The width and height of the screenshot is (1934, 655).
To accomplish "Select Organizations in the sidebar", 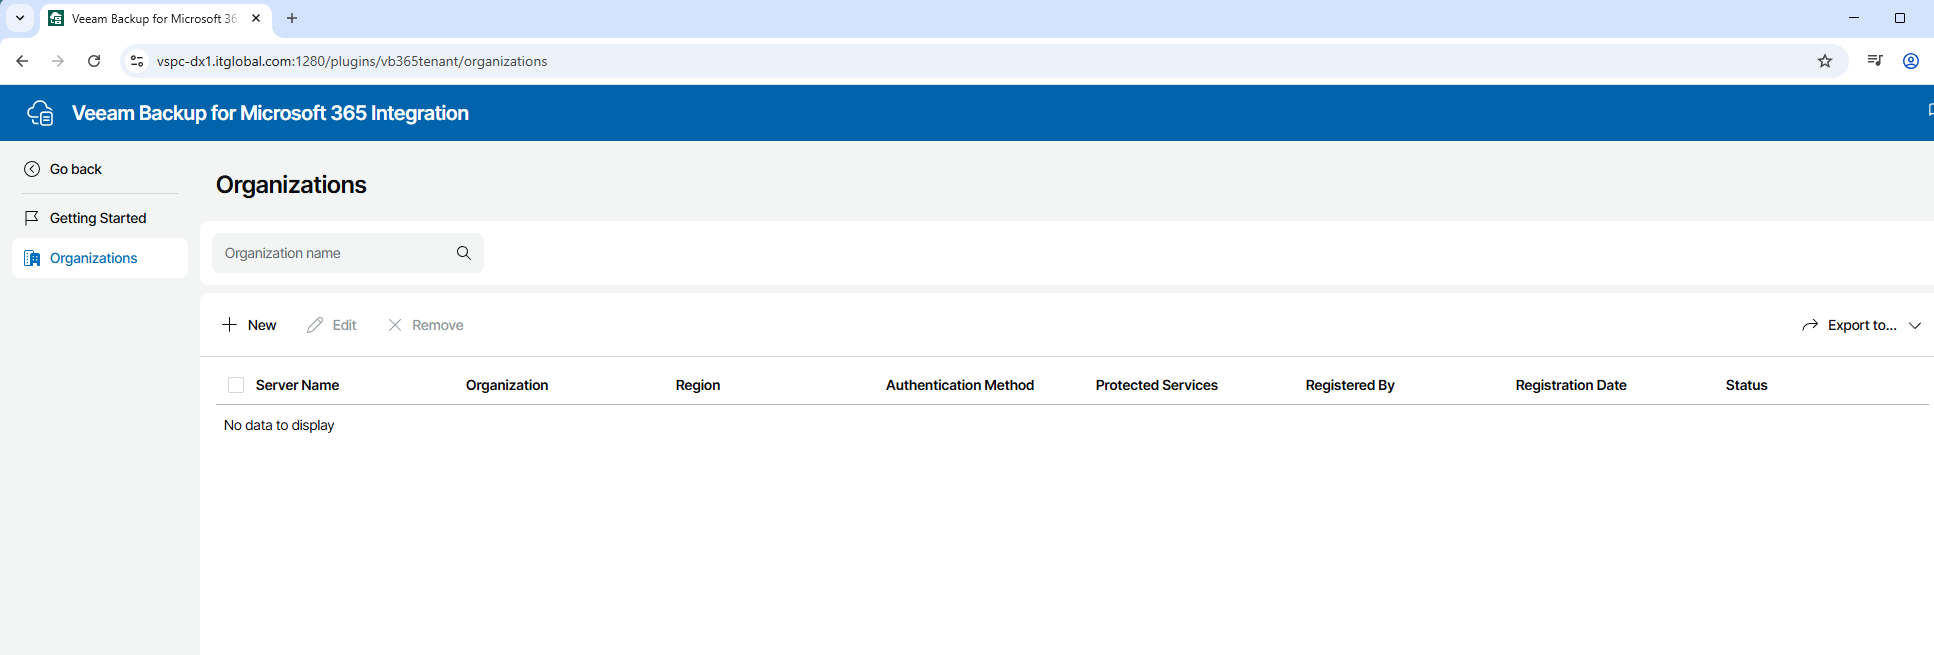I will 99,258.
